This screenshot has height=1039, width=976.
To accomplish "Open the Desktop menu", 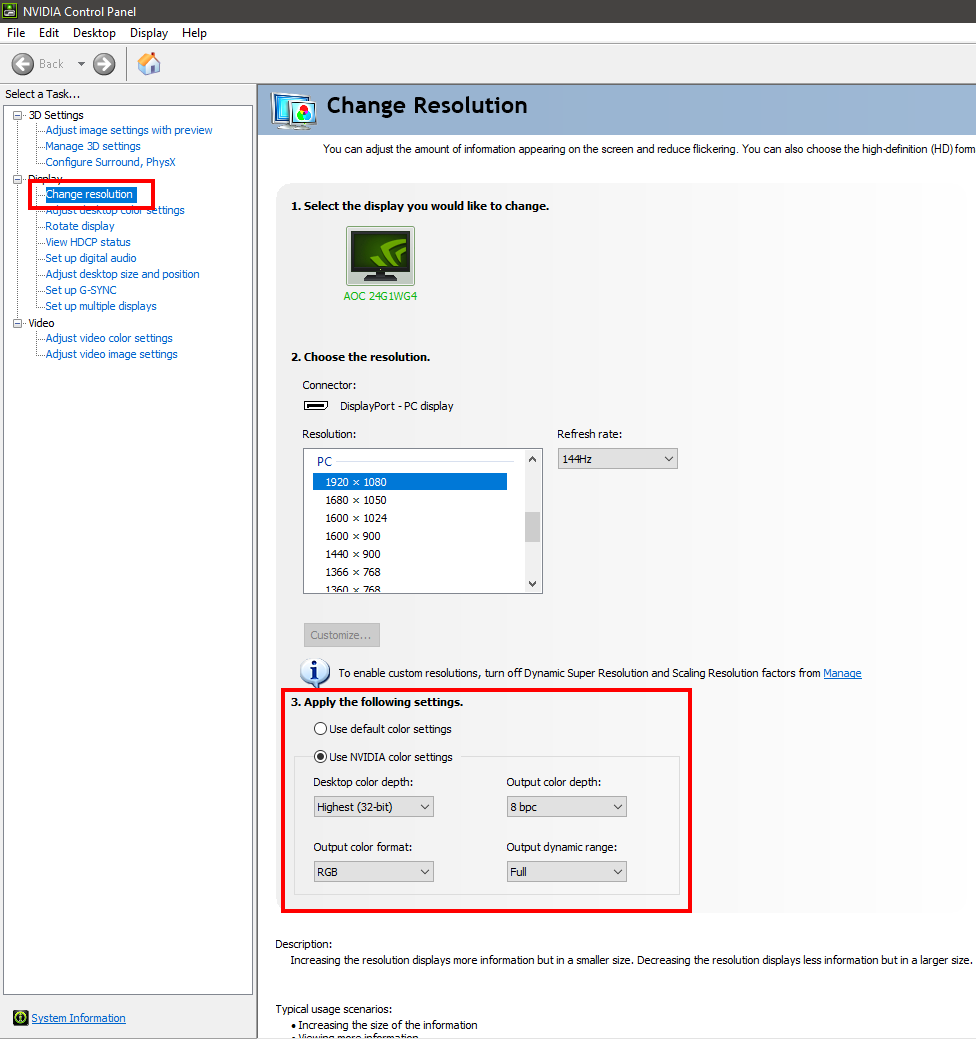I will pyautogui.click(x=94, y=33).
